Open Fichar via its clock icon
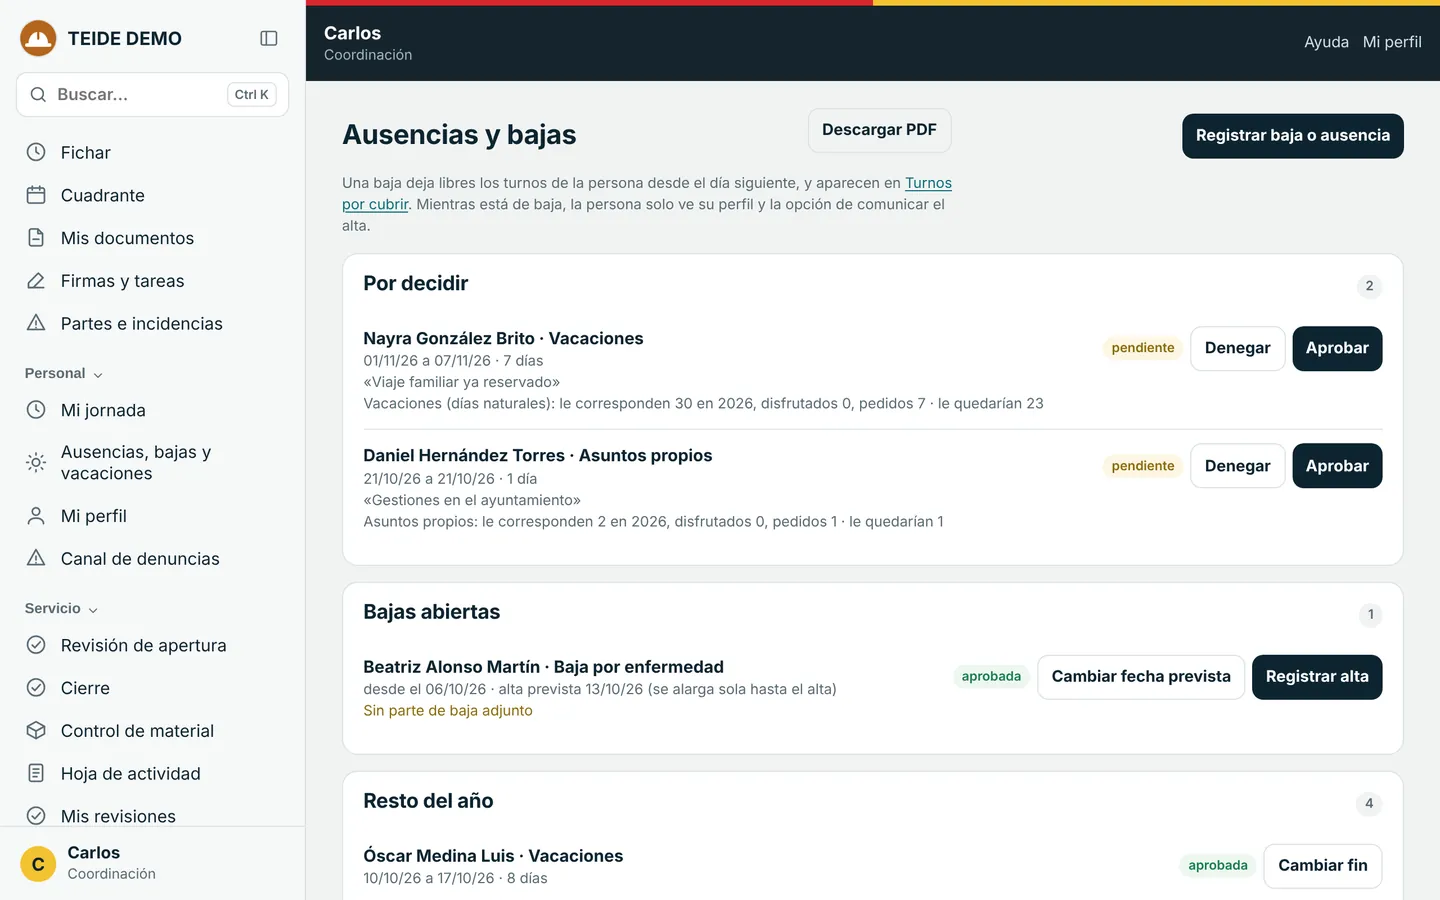Image resolution: width=1440 pixels, height=900 pixels. coord(36,152)
